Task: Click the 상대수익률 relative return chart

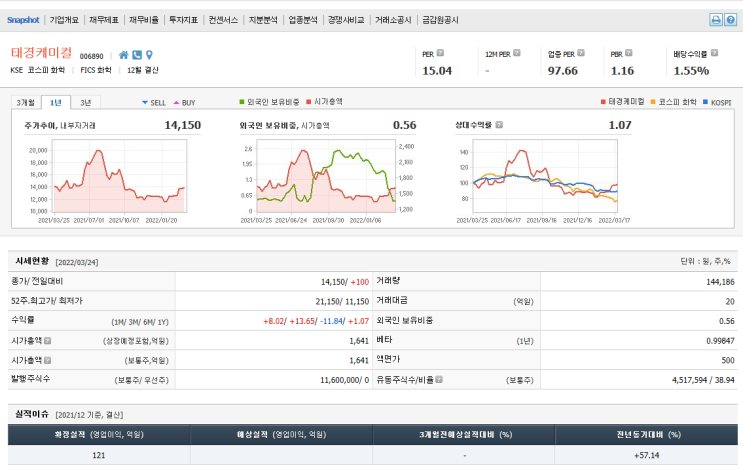Action: 545,176
